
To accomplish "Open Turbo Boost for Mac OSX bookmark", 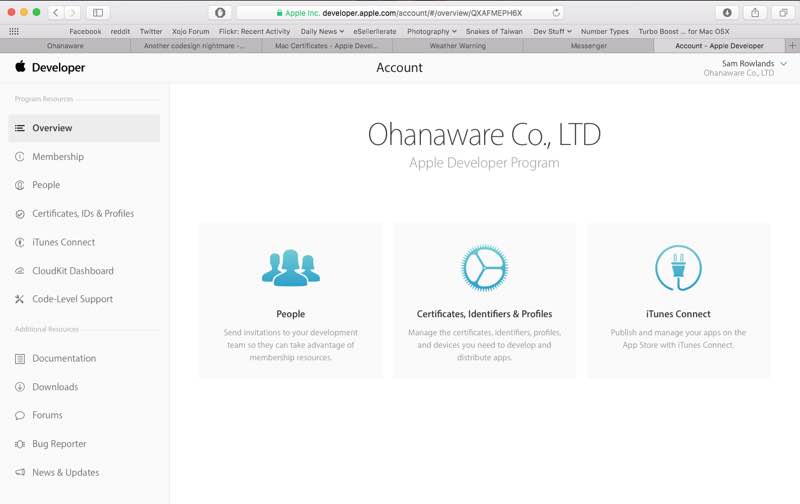I will (684, 31).
